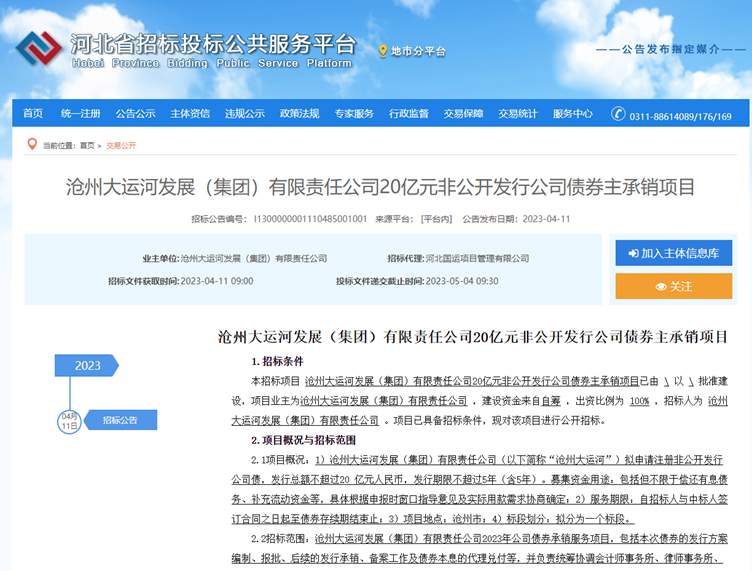Click the 交易公开 breadcrumb link
Image resolution: width=752 pixels, height=571 pixels.
point(121,146)
